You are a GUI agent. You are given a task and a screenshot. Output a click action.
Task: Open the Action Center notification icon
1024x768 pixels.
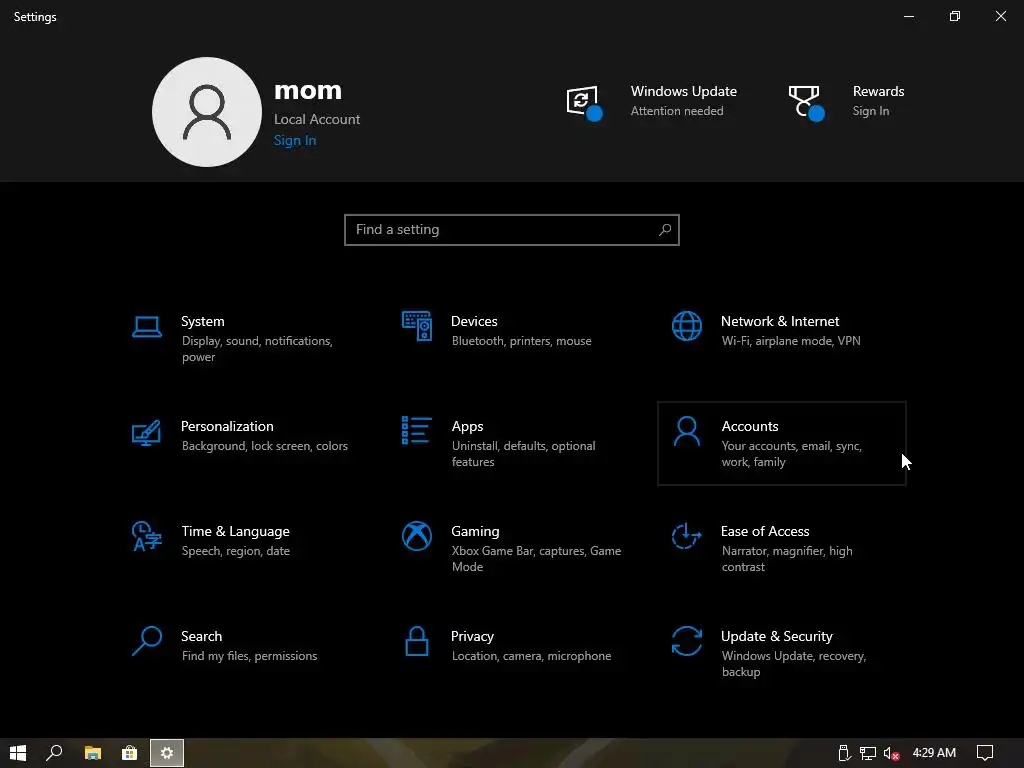click(x=985, y=753)
